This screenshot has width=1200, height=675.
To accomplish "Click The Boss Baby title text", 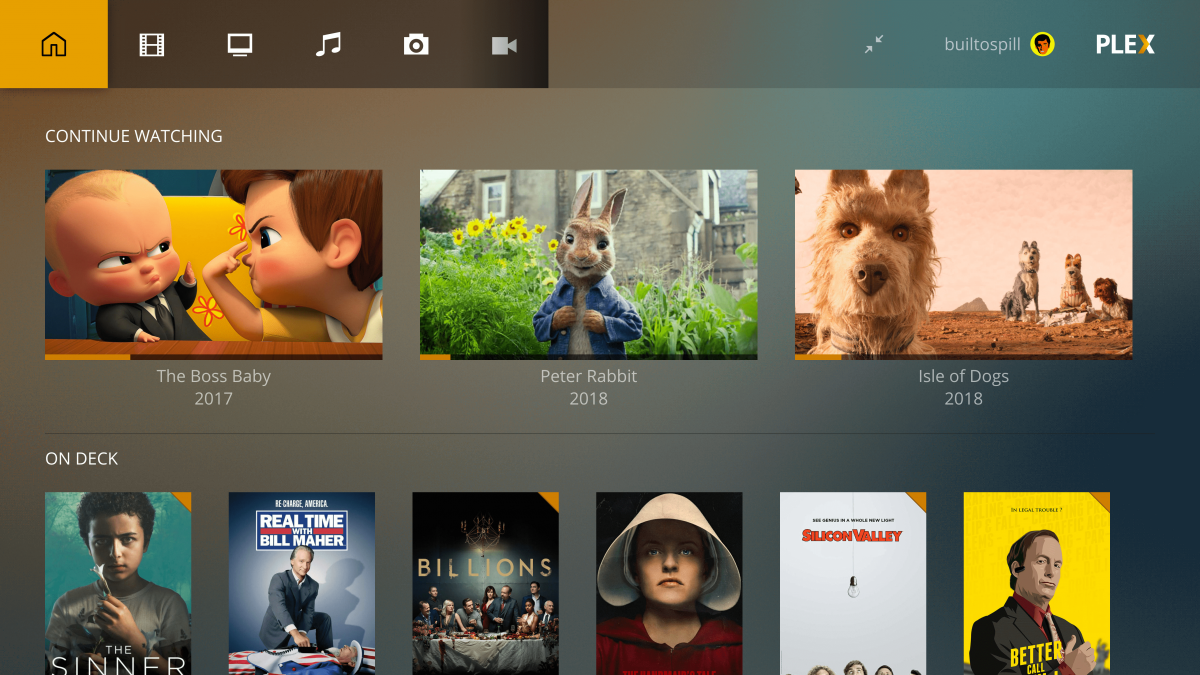I will click(214, 377).
